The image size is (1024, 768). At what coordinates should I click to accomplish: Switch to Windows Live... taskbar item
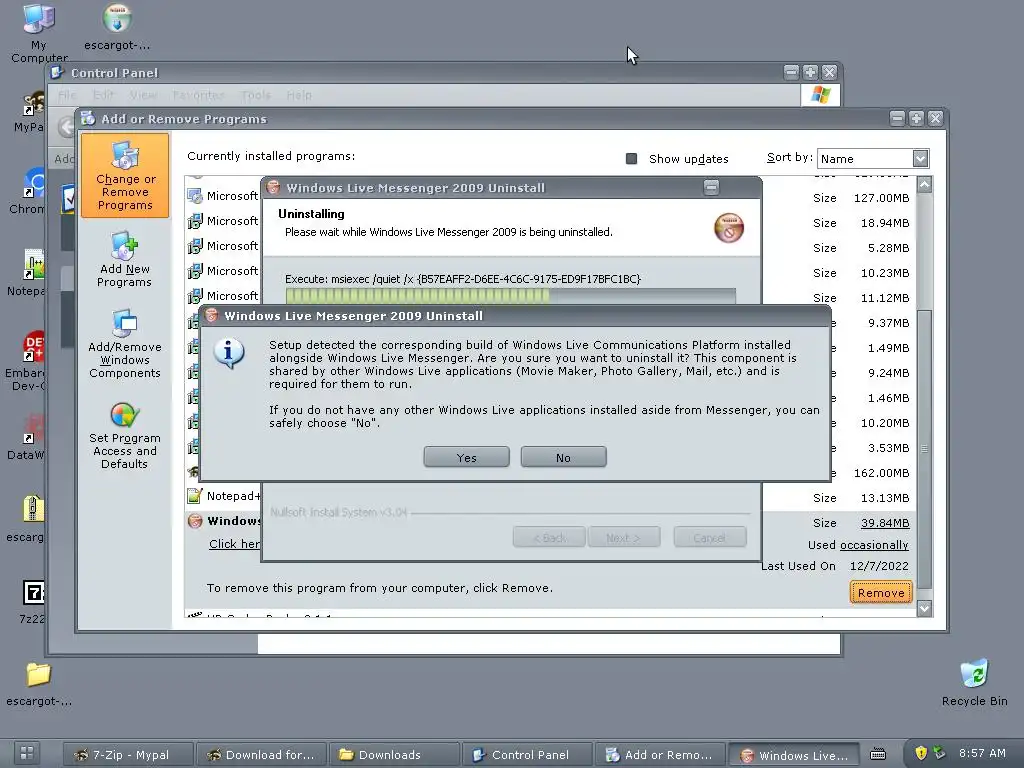pyautogui.click(x=793, y=754)
